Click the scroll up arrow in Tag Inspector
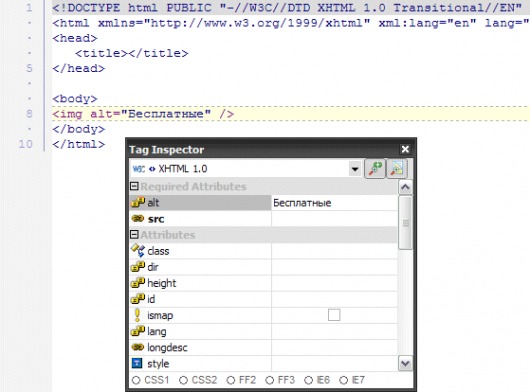Viewport: 530px width, 392px height. coord(405,187)
